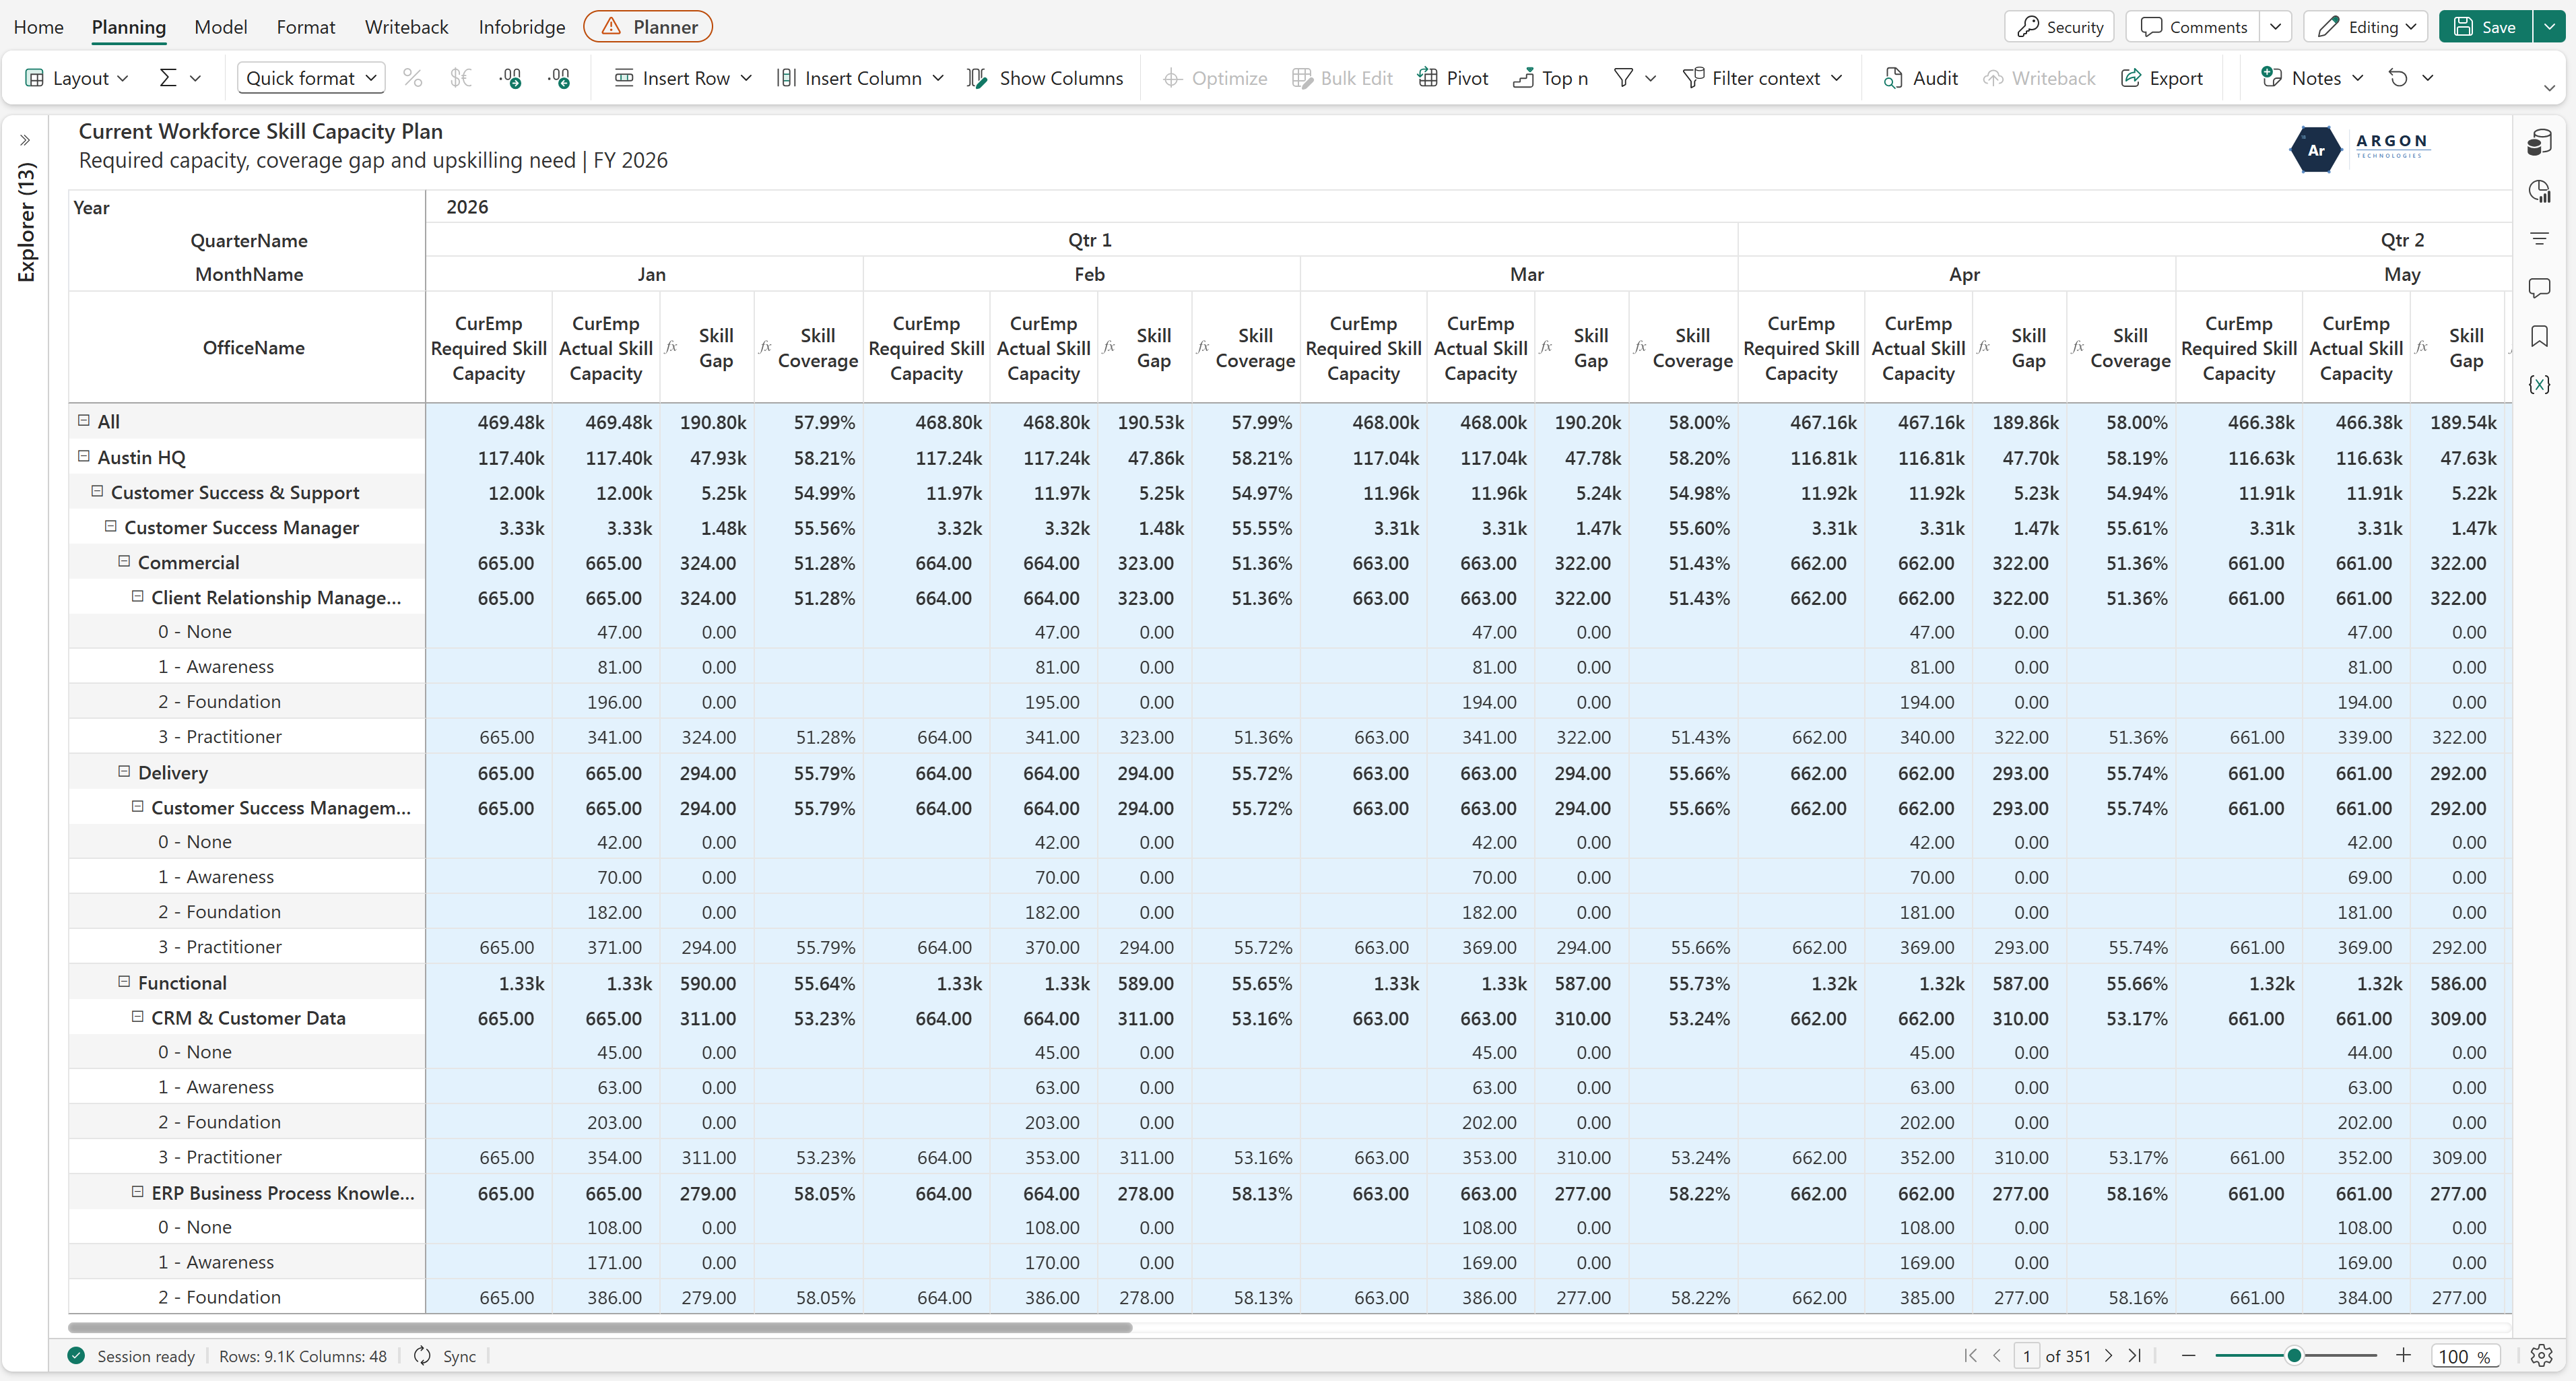This screenshot has width=2576, height=1381.
Task: Open the Filter context dropdown
Action: [x=1763, y=78]
